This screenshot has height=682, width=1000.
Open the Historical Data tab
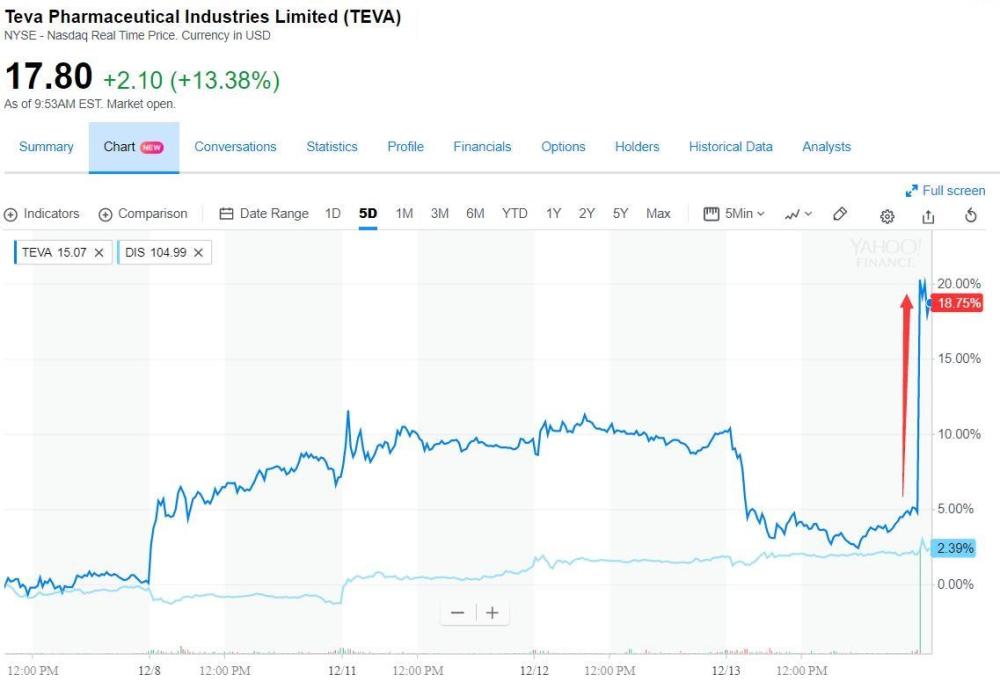click(731, 147)
